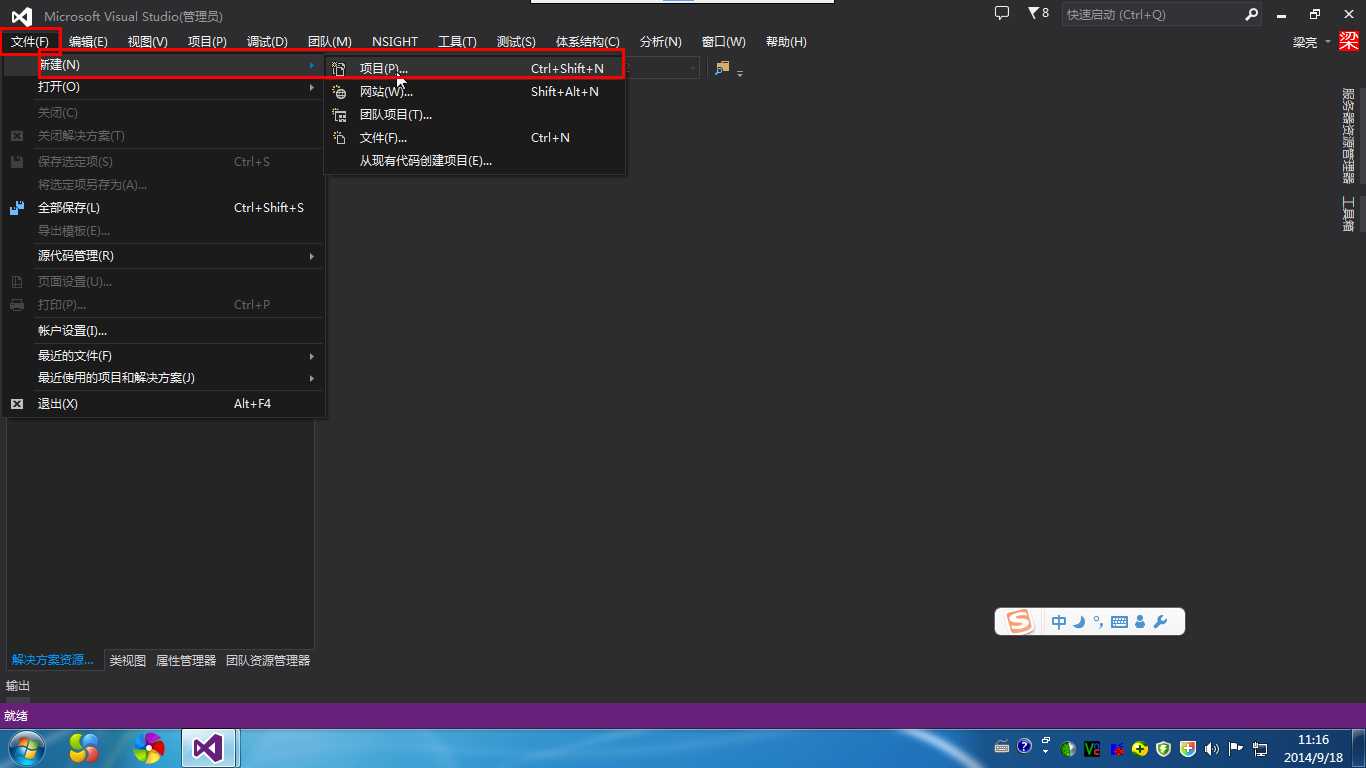The width and height of the screenshot is (1366, 768).
Task: Toggle the moon half-width/full-width icon
Action: point(1079,622)
